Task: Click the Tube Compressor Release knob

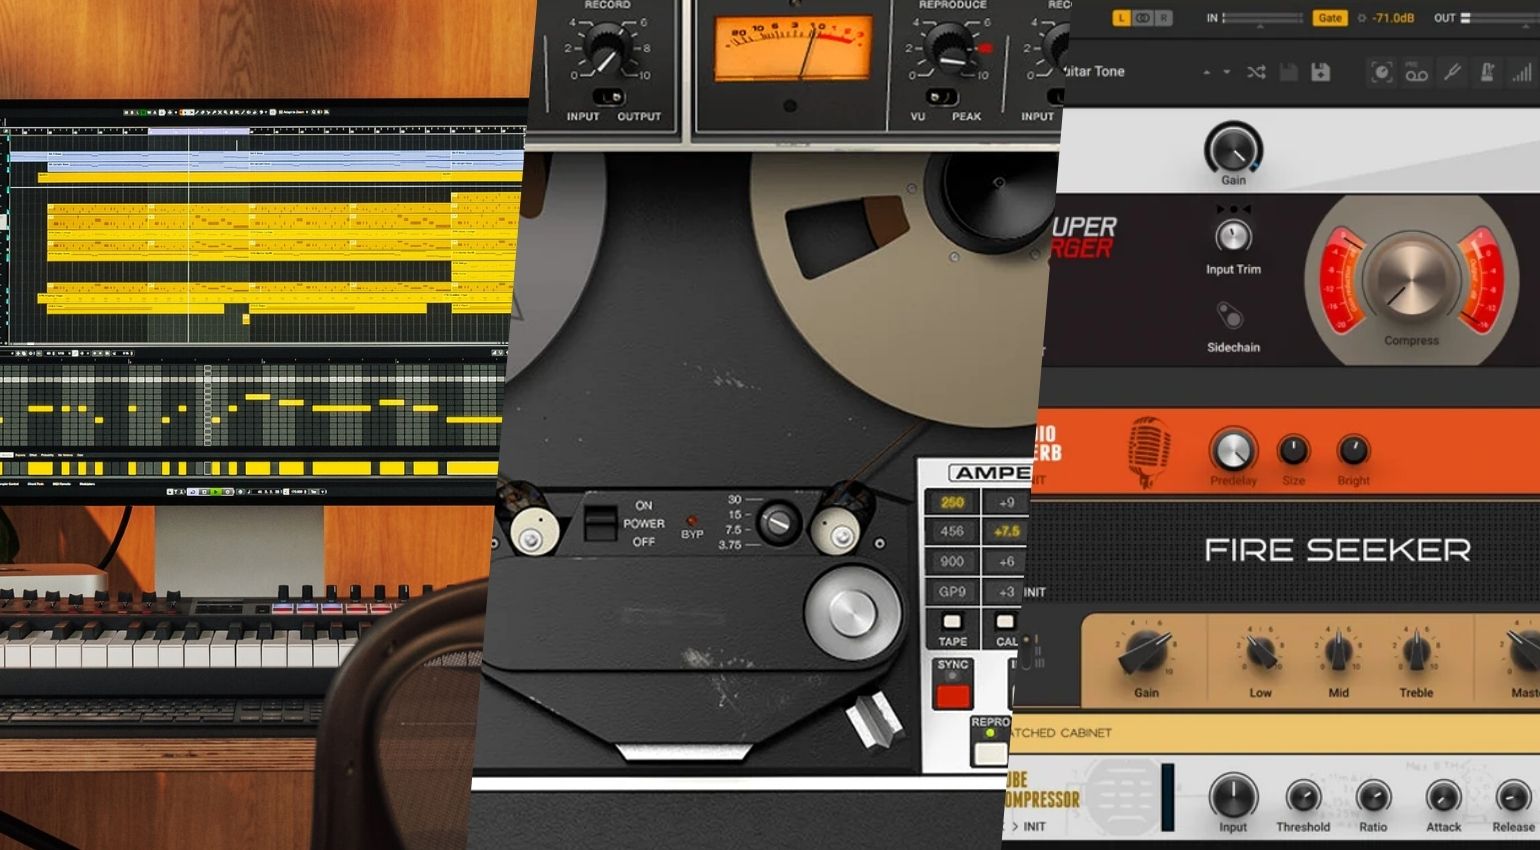Action: click(1513, 797)
